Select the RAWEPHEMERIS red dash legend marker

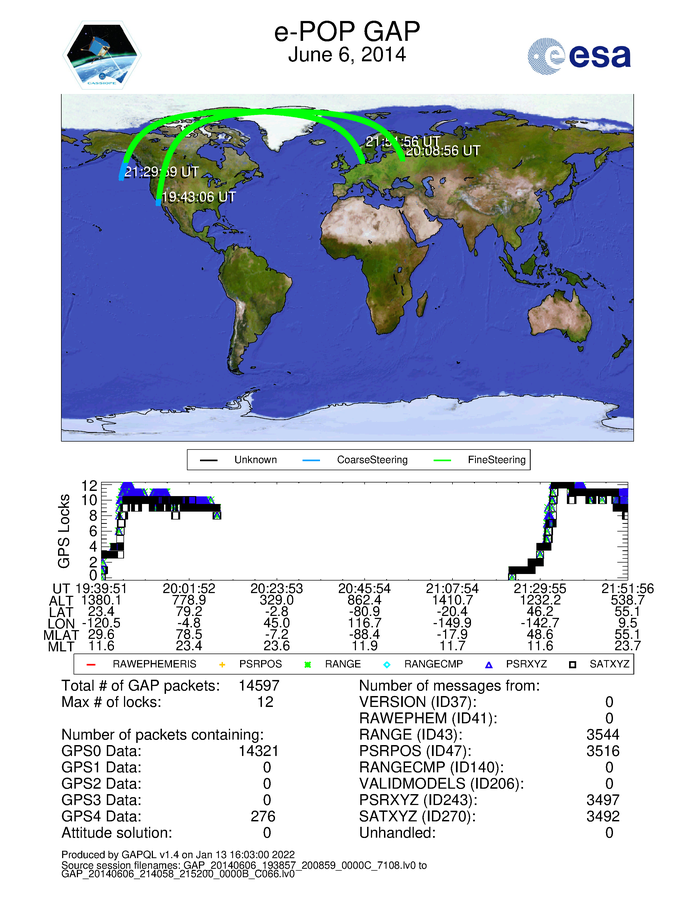coord(91,663)
